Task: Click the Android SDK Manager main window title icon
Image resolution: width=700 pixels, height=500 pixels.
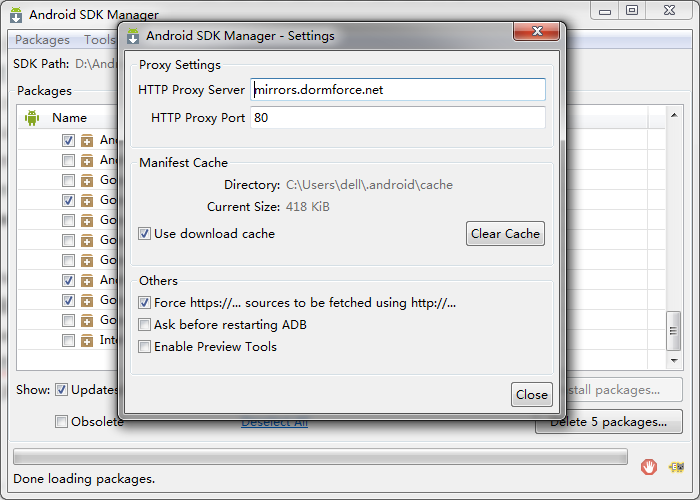Action: pyautogui.click(x=16, y=15)
